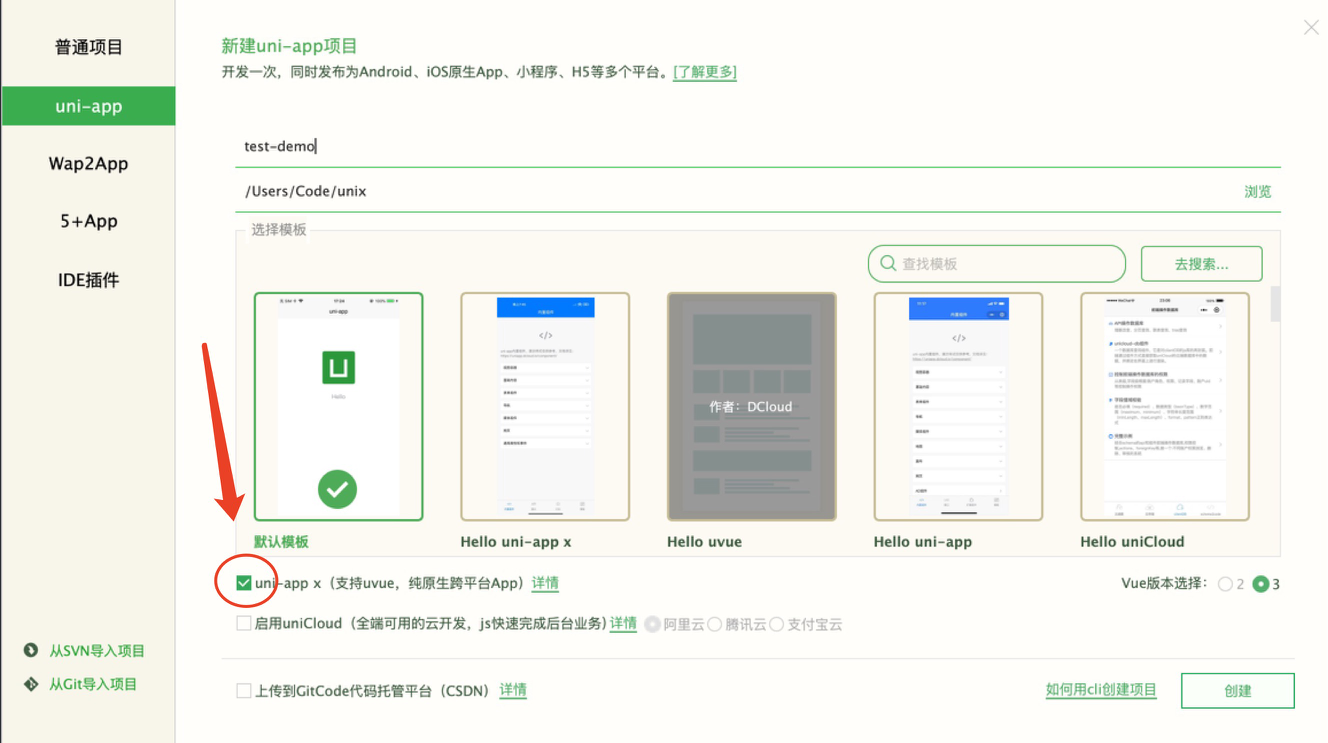
Task: Open the 5+App project tab
Action: pos(88,221)
